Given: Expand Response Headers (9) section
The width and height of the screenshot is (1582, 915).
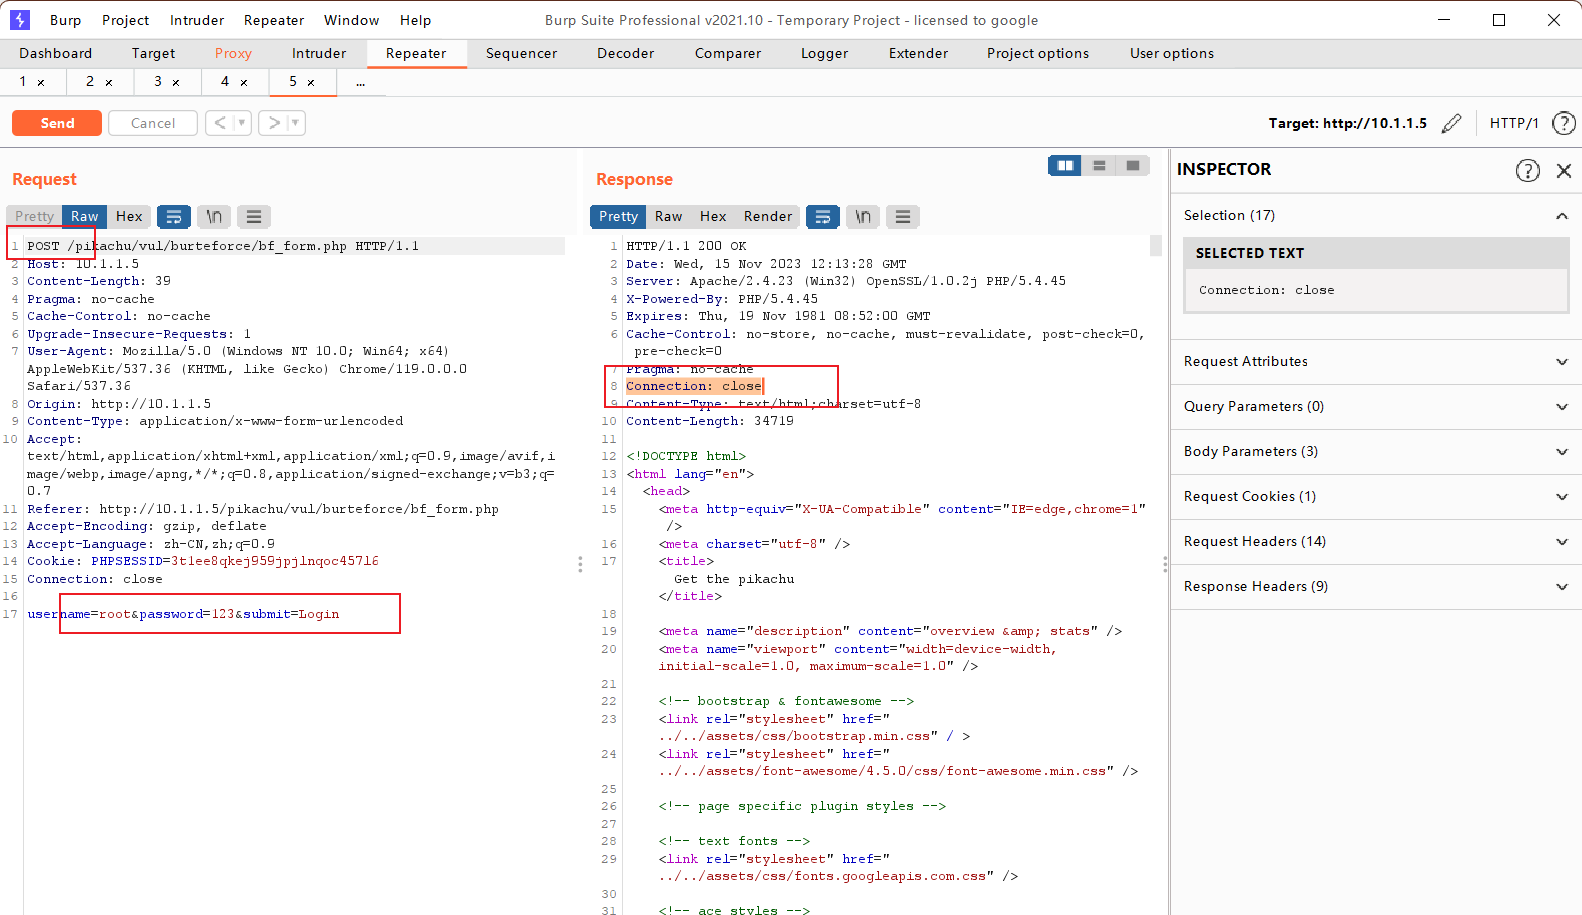Looking at the screenshot, I should point(1562,587).
